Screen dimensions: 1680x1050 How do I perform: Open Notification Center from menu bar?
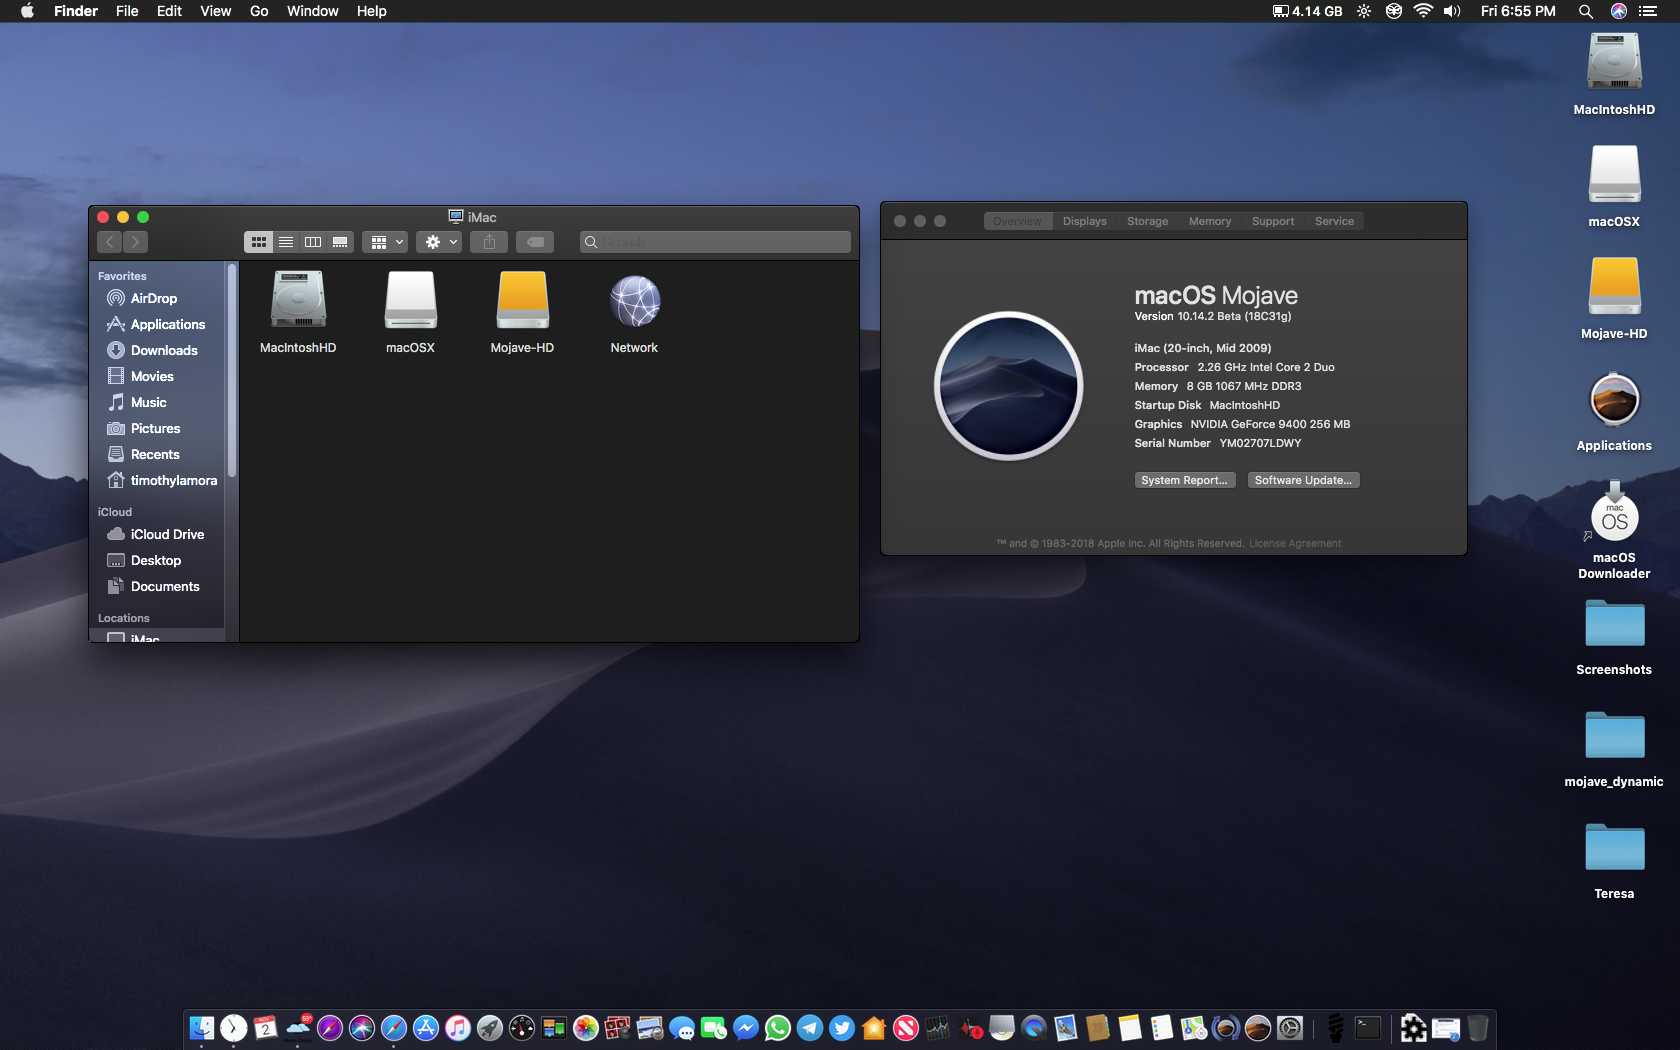click(x=1649, y=11)
